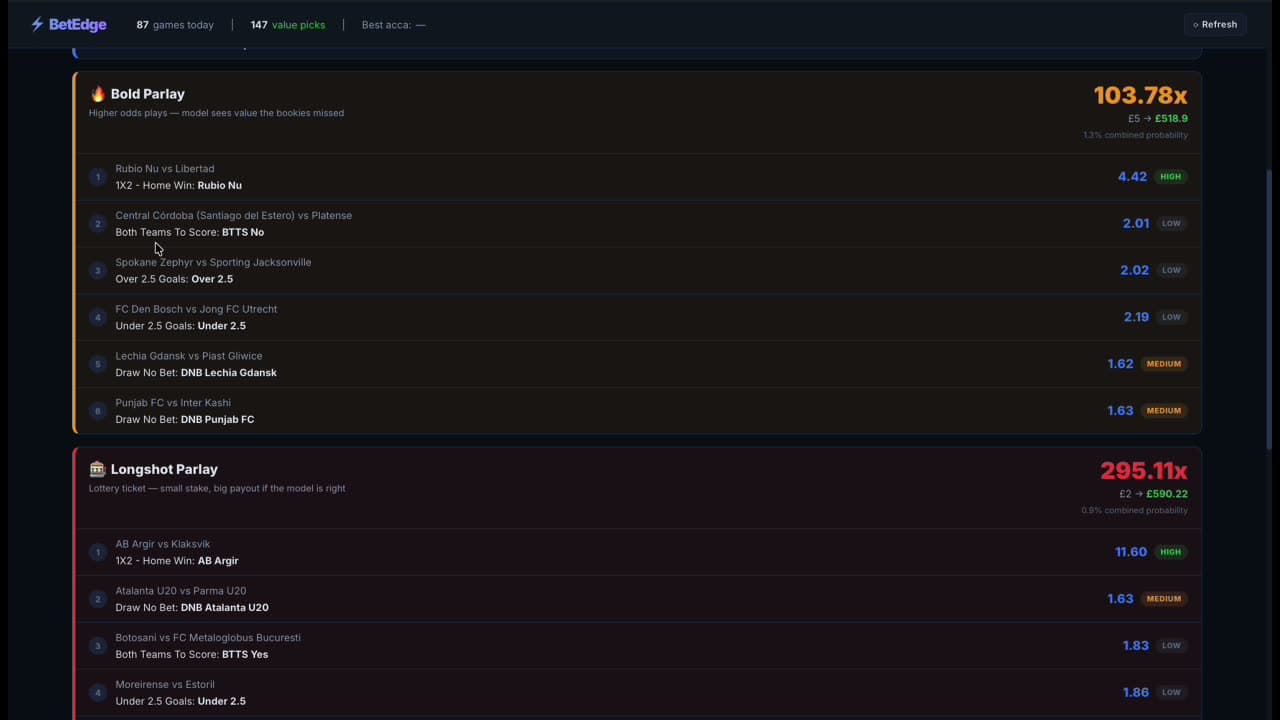Click the fire icon beside Bold Parlay
The width and height of the screenshot is (1280, 720).
coord(98,94)
